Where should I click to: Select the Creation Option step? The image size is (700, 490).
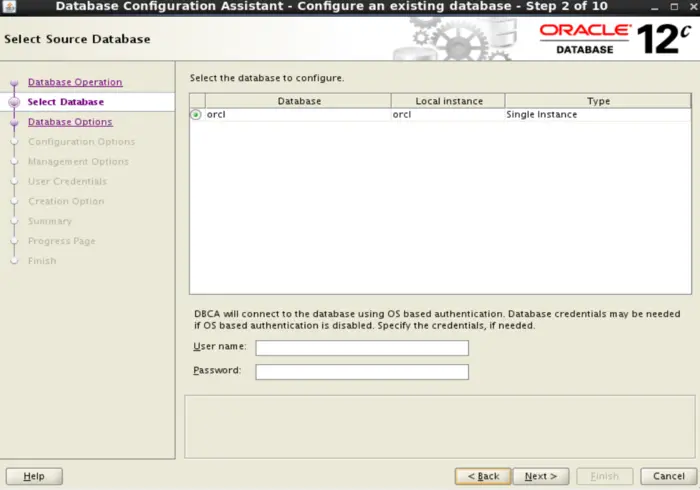[x=66, y=201]
